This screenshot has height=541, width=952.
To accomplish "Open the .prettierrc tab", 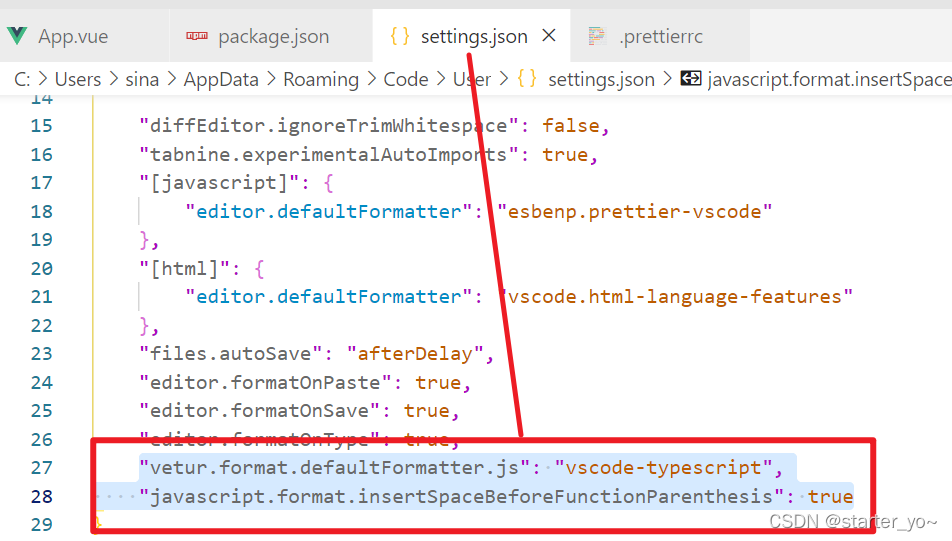I will pos(660,36).
